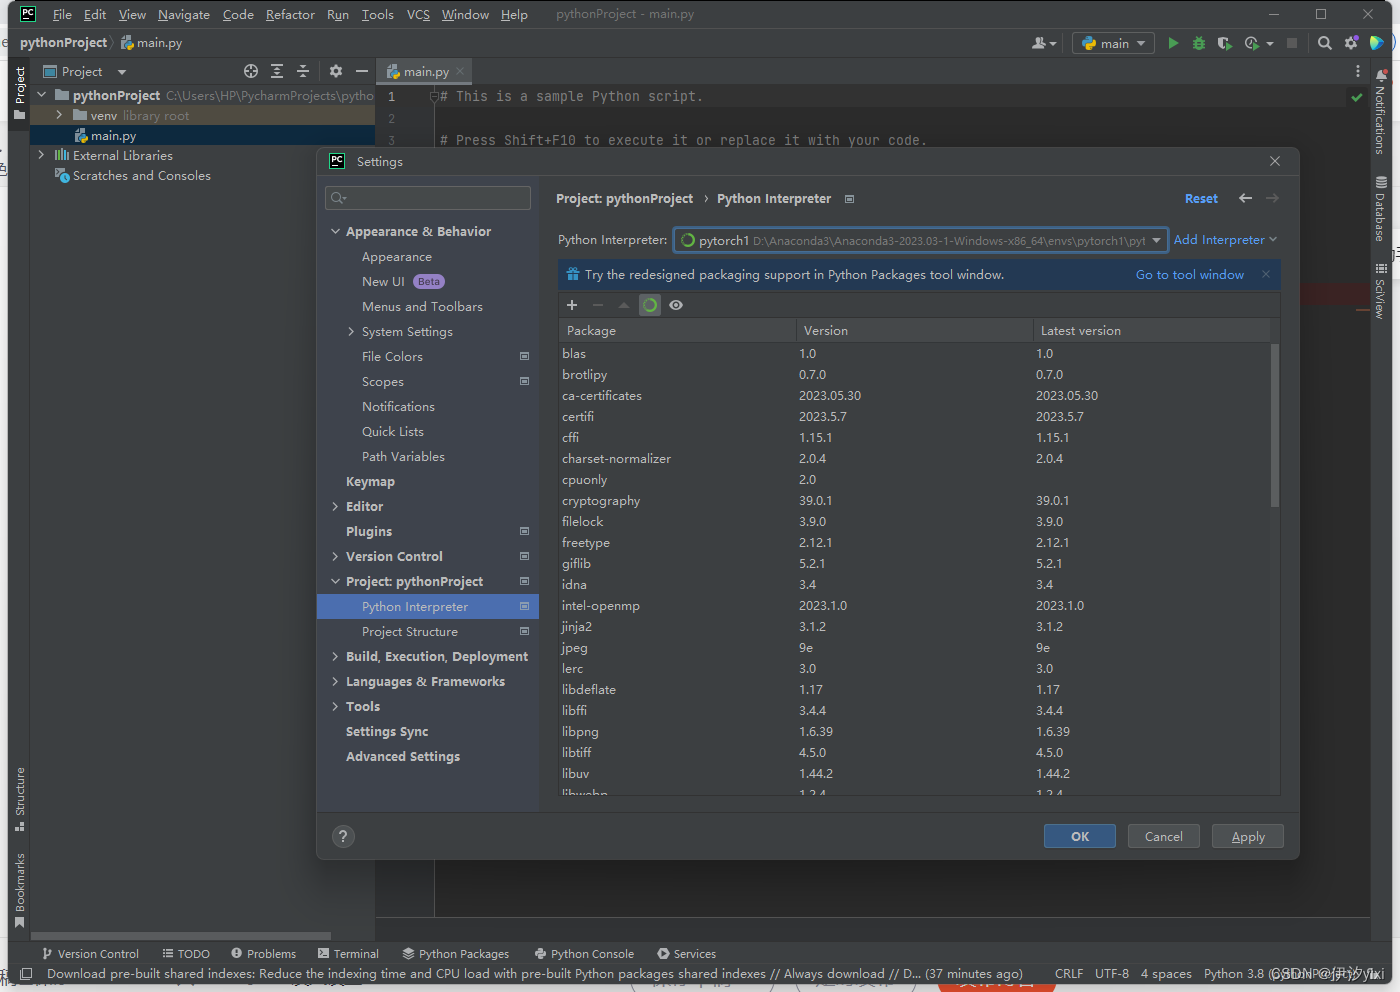Click Select Opened File target icon
Screen dimensions: 1400x992
[x=251, y=71]
